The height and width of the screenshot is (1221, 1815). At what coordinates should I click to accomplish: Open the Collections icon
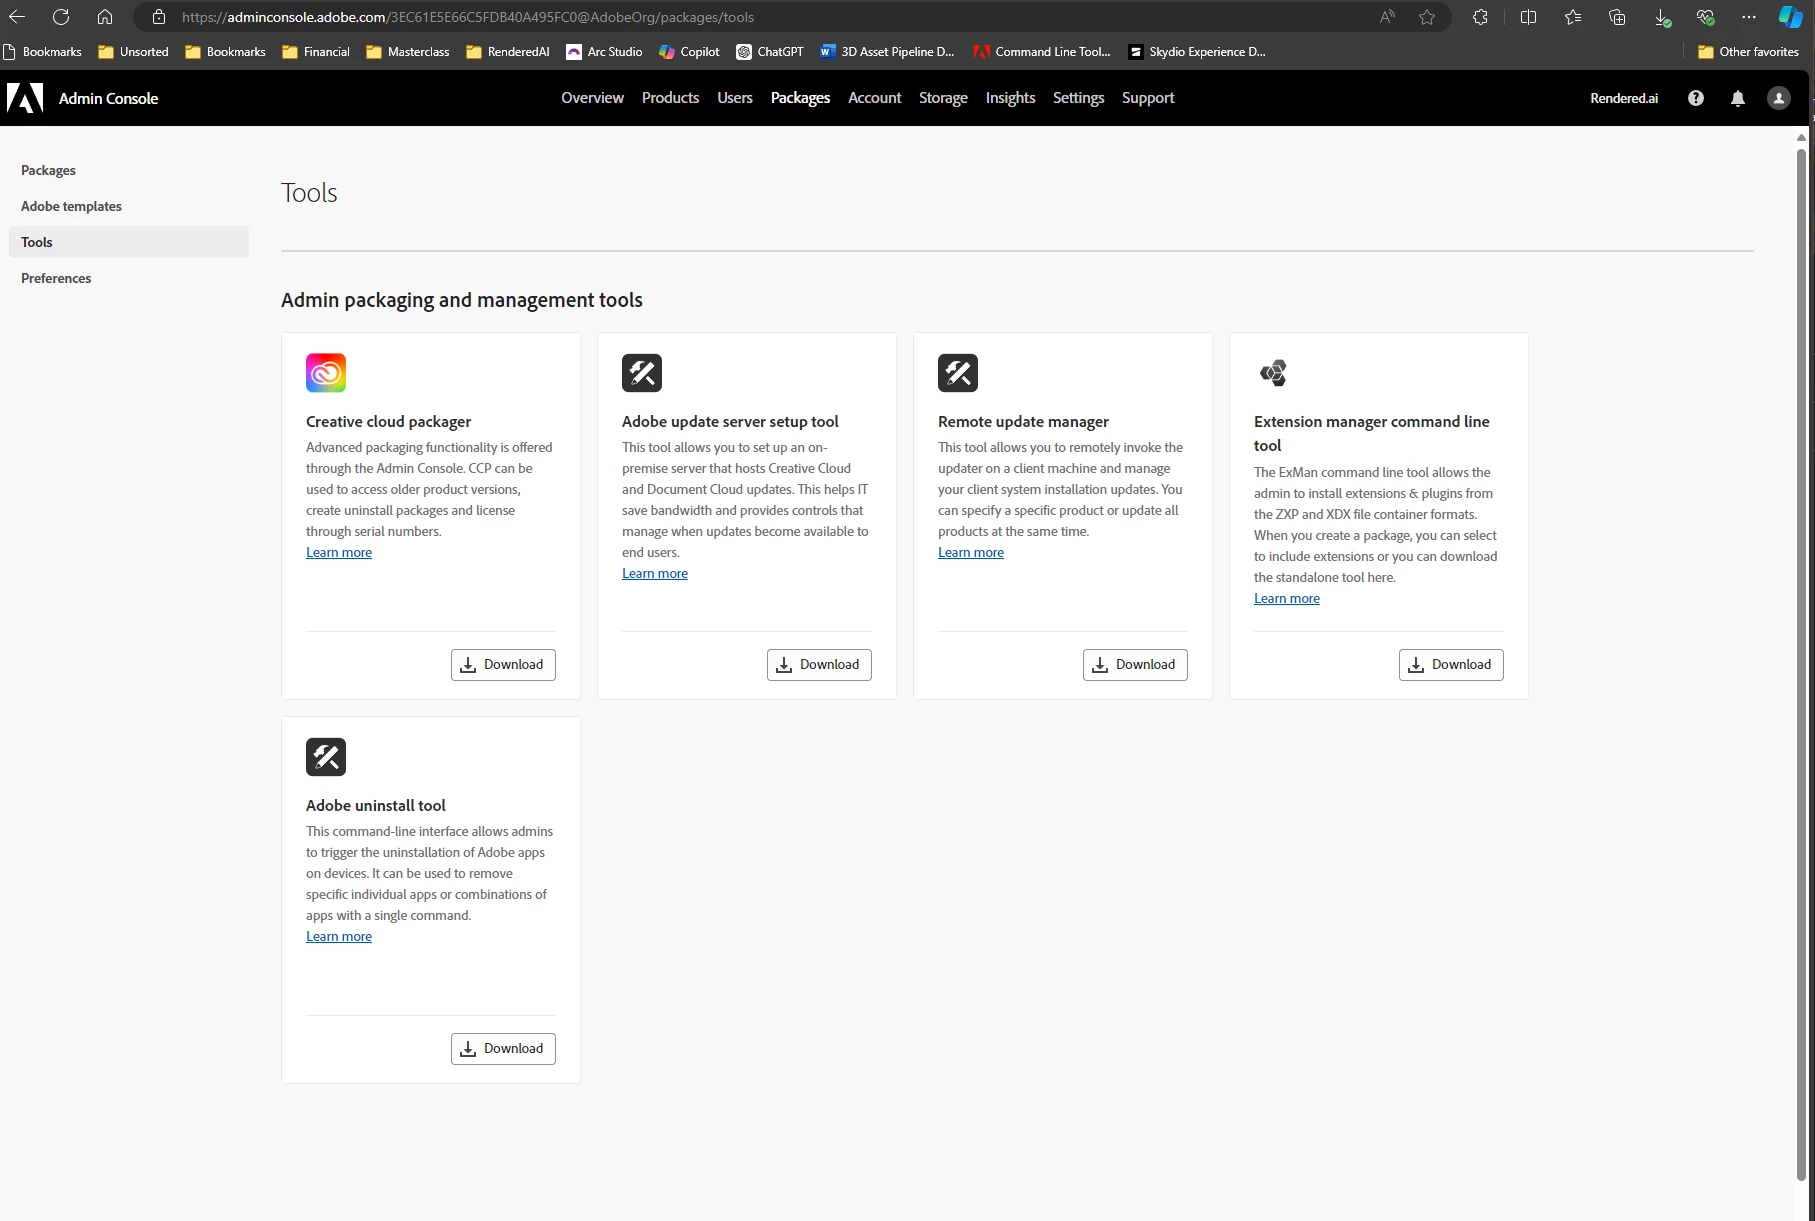[1617, 17]
